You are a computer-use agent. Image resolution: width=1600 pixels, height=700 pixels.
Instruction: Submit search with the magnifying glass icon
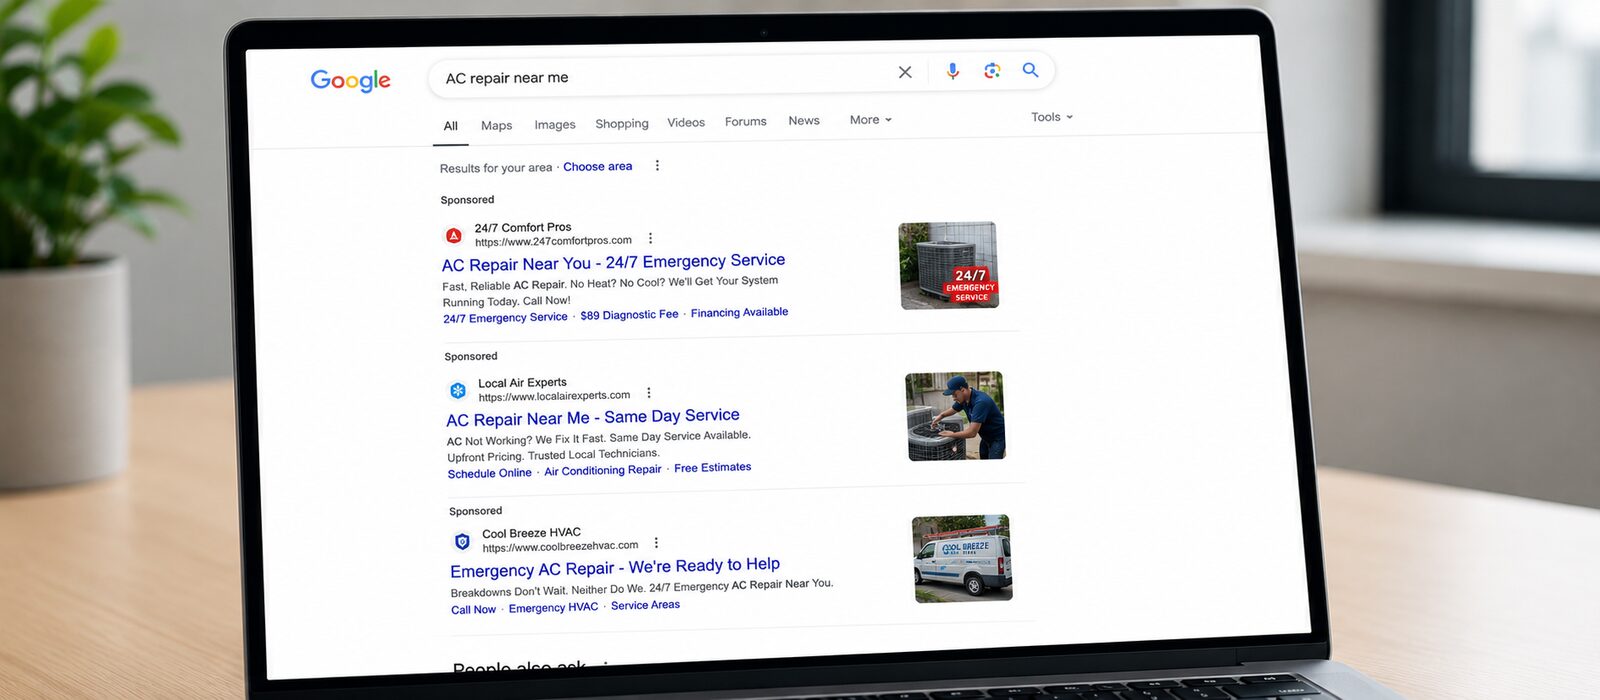[x=1030, y=69]
